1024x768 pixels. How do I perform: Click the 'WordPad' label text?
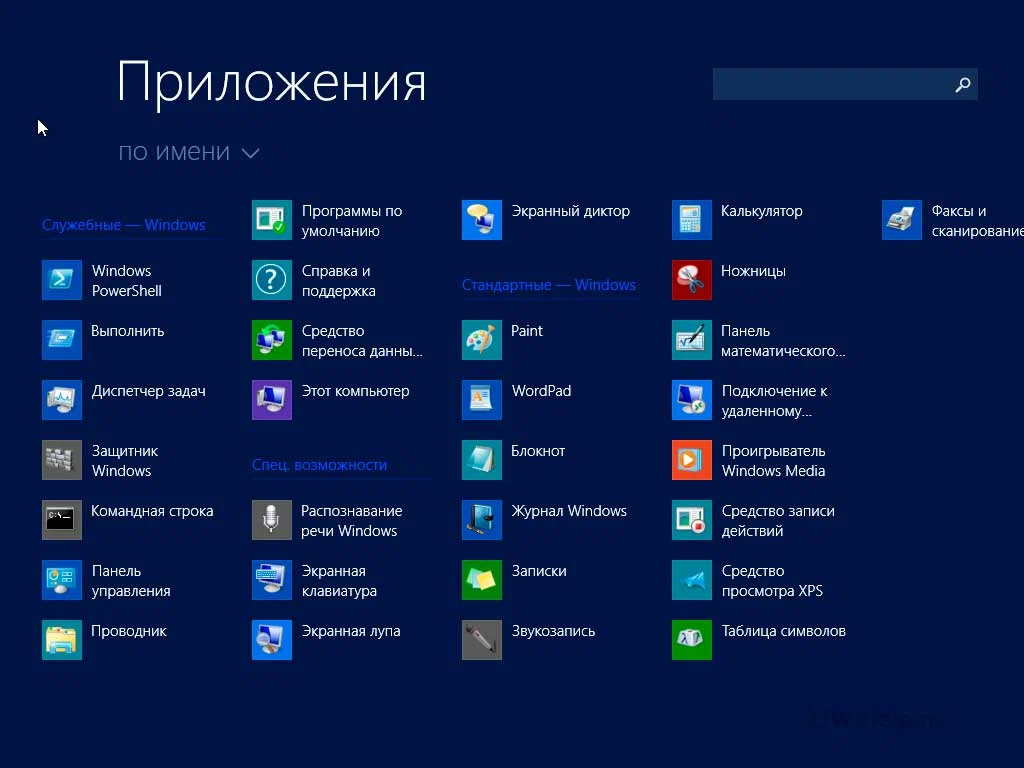pyautogui.click(x=541, y=391)
